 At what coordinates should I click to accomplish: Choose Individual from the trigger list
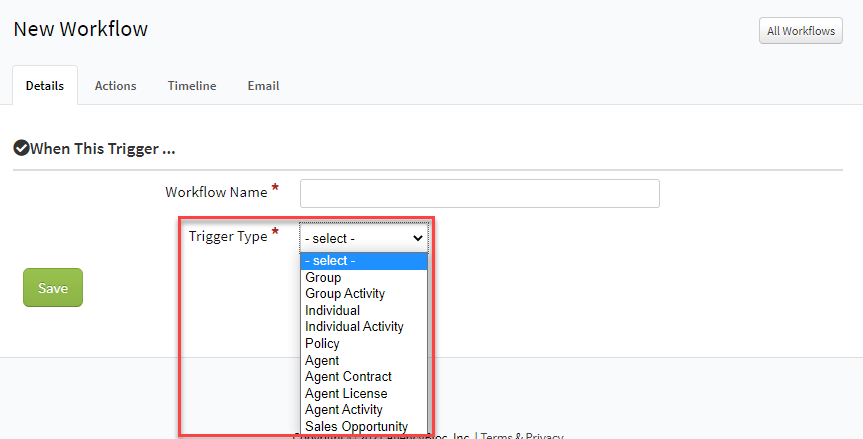pos(364,310)
